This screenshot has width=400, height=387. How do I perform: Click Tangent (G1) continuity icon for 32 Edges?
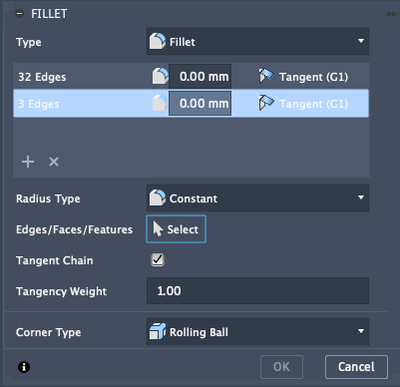click(266, 76)
